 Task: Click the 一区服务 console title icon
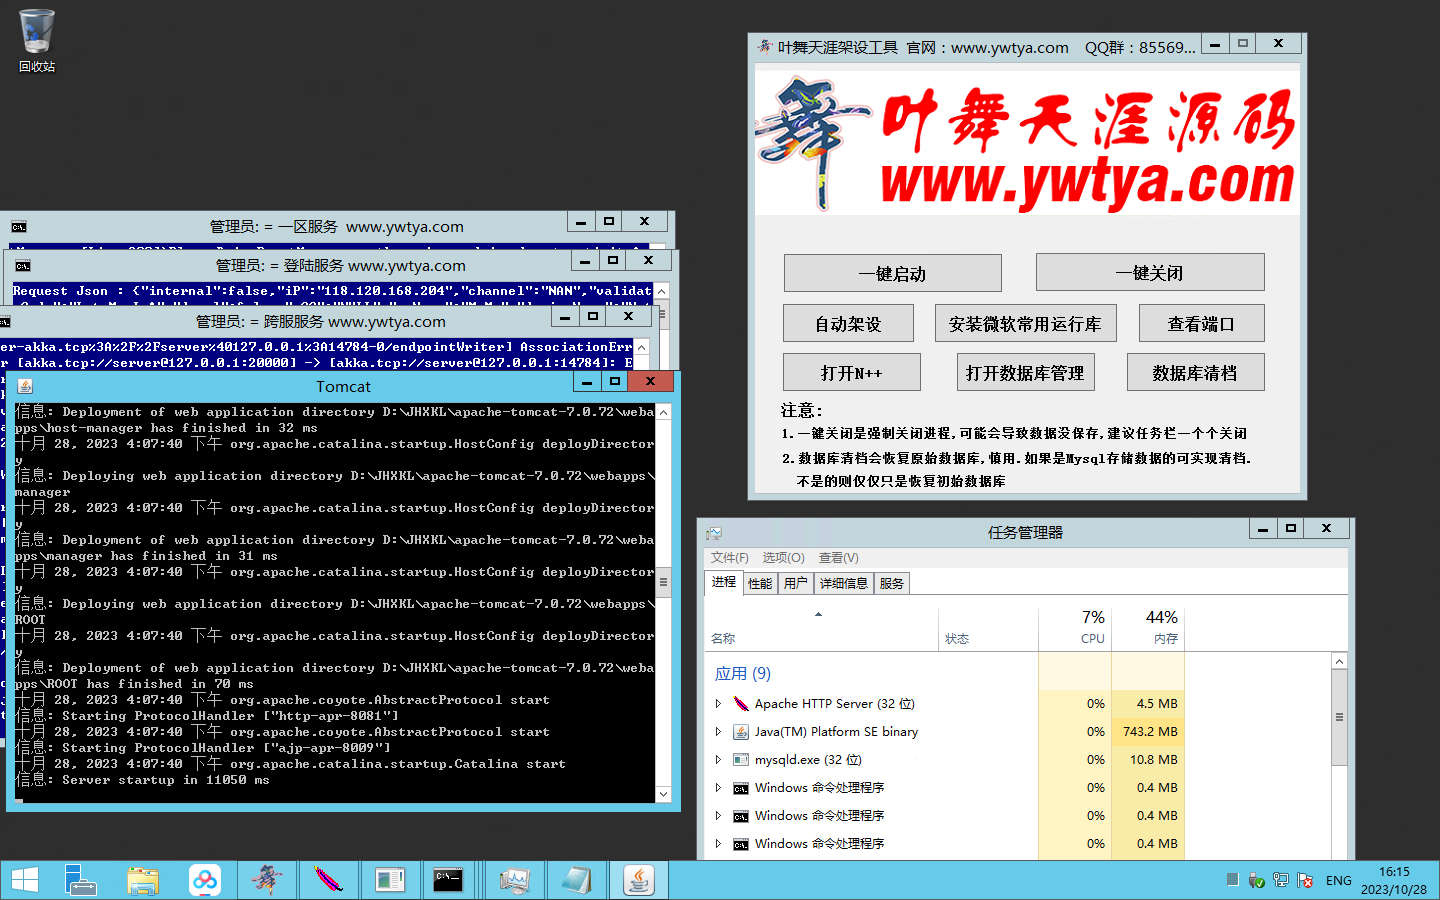pos(19,227)
